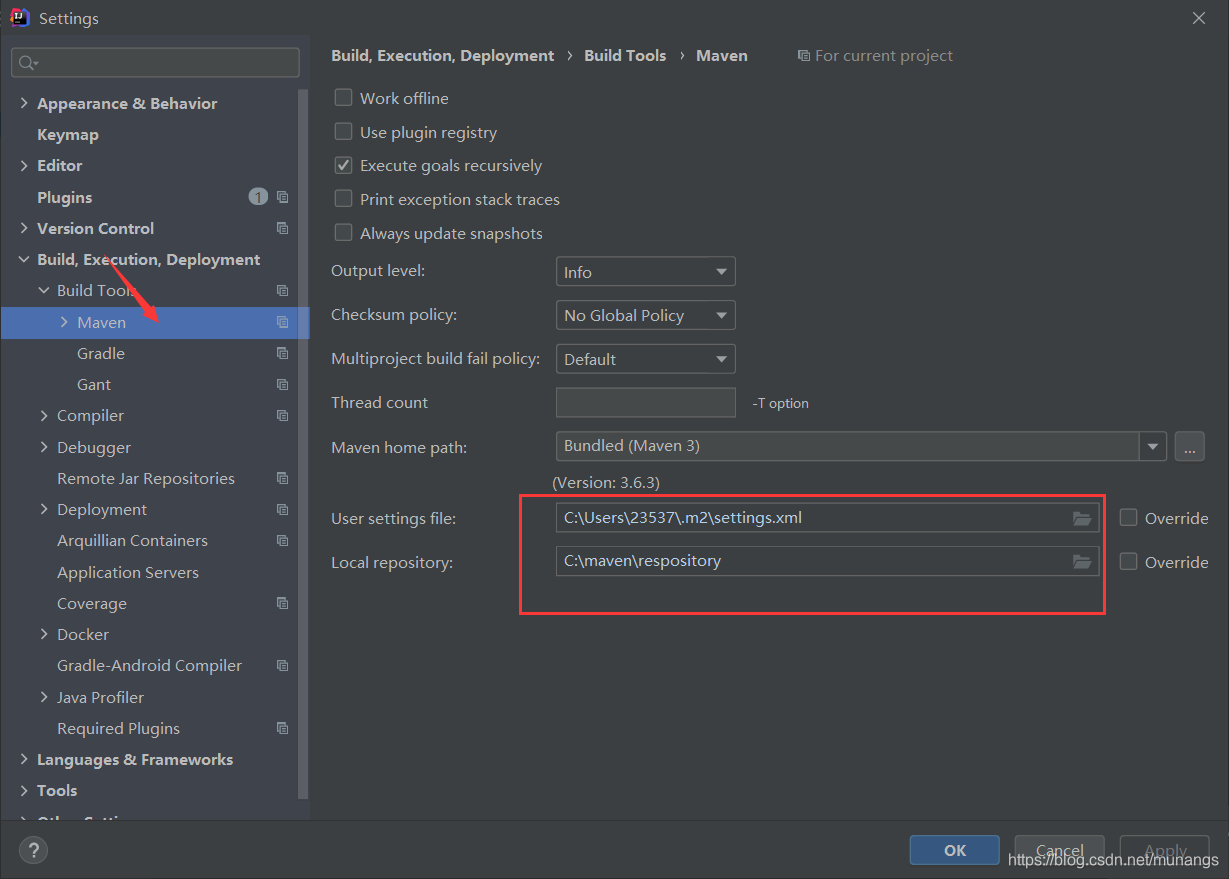Click the project-level icon beside Version Control
Viewport: 1229px width, 879px height.
[282, 228]
